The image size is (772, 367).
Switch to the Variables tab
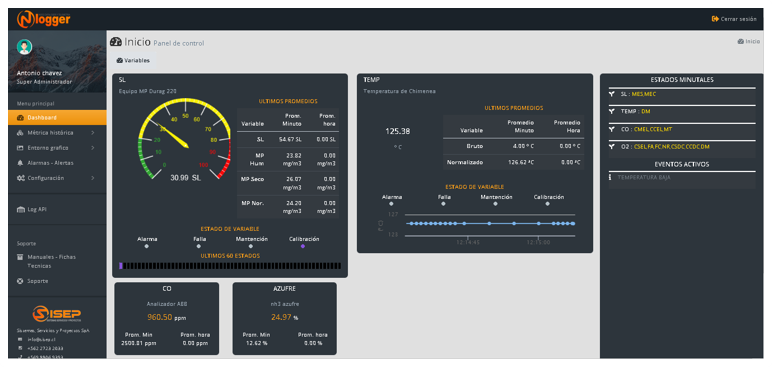(133, 61)
